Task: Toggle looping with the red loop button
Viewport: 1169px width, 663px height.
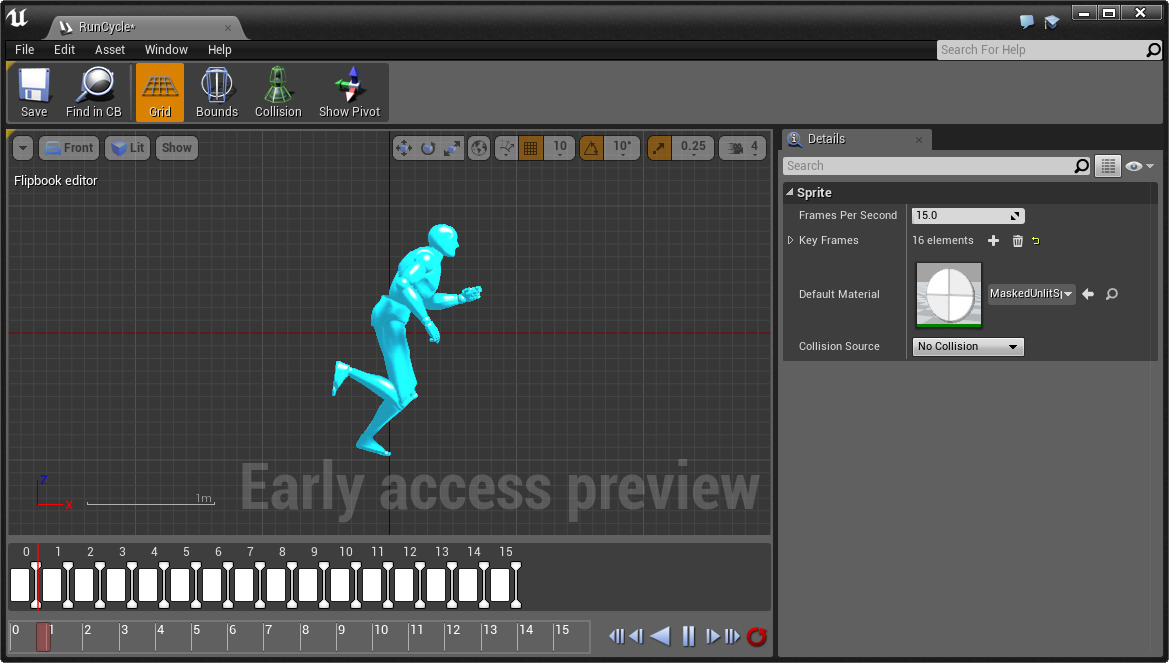Action: click(x=756, y=636)
